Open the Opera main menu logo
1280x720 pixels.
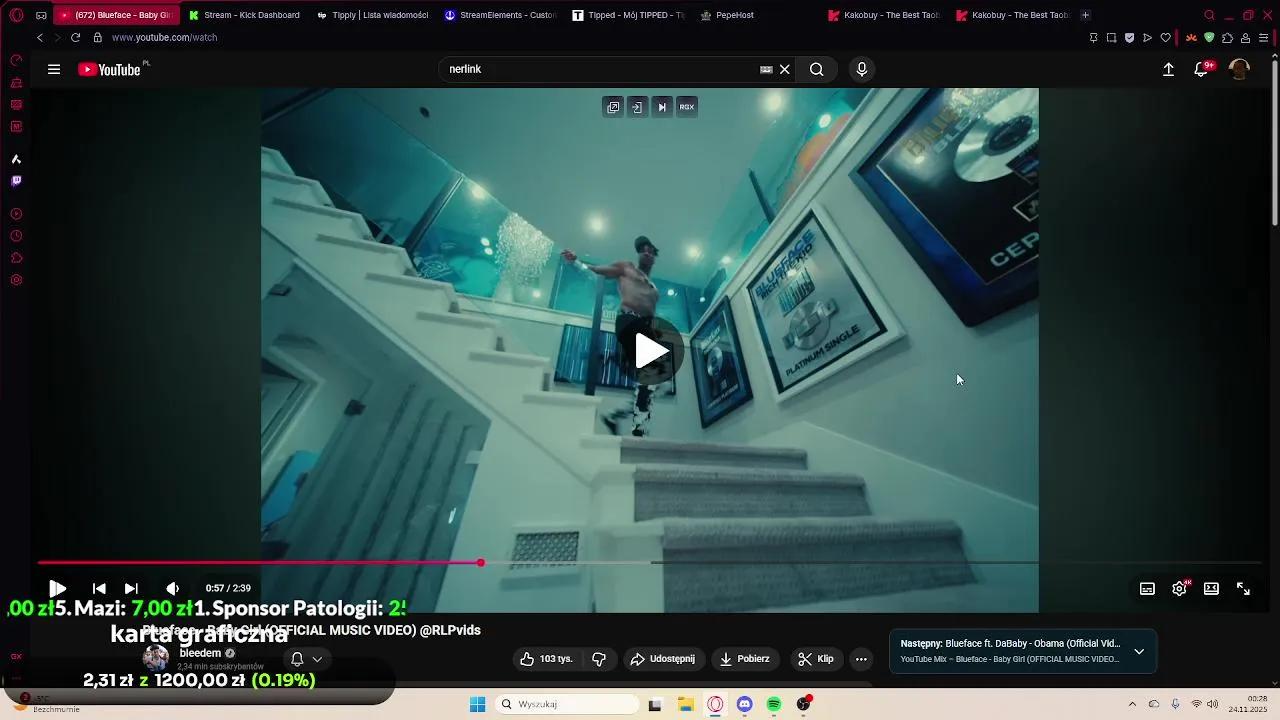click(16, 15)
